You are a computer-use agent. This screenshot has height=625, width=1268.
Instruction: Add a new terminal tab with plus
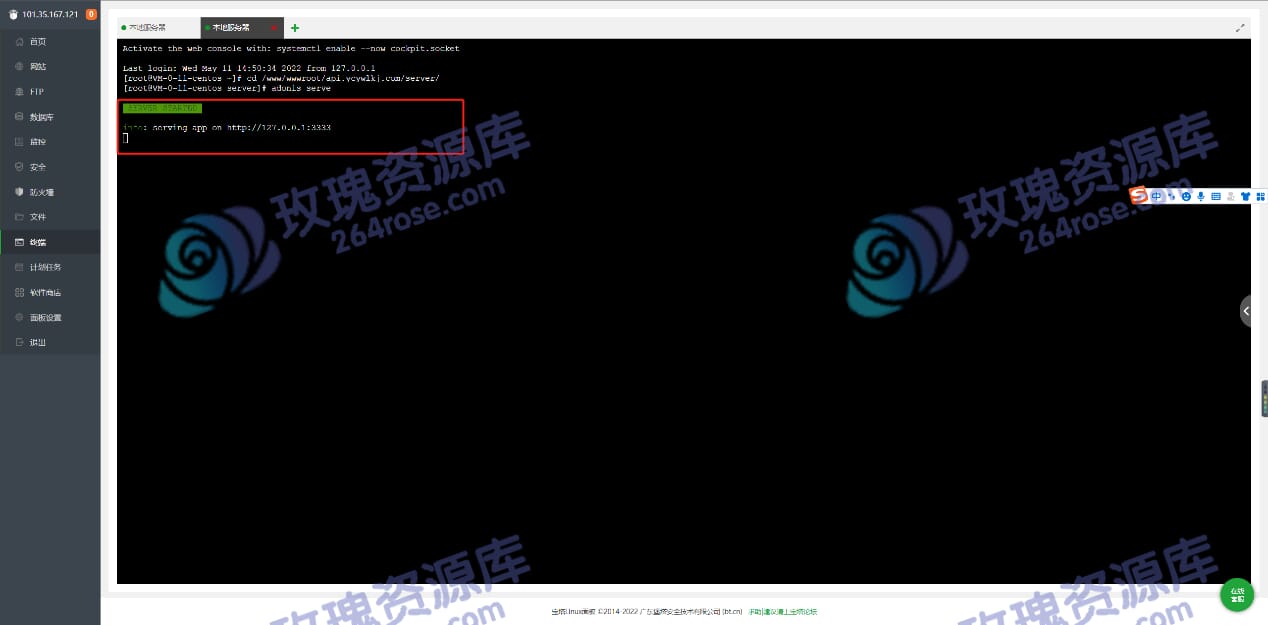[x=294, y=28]
